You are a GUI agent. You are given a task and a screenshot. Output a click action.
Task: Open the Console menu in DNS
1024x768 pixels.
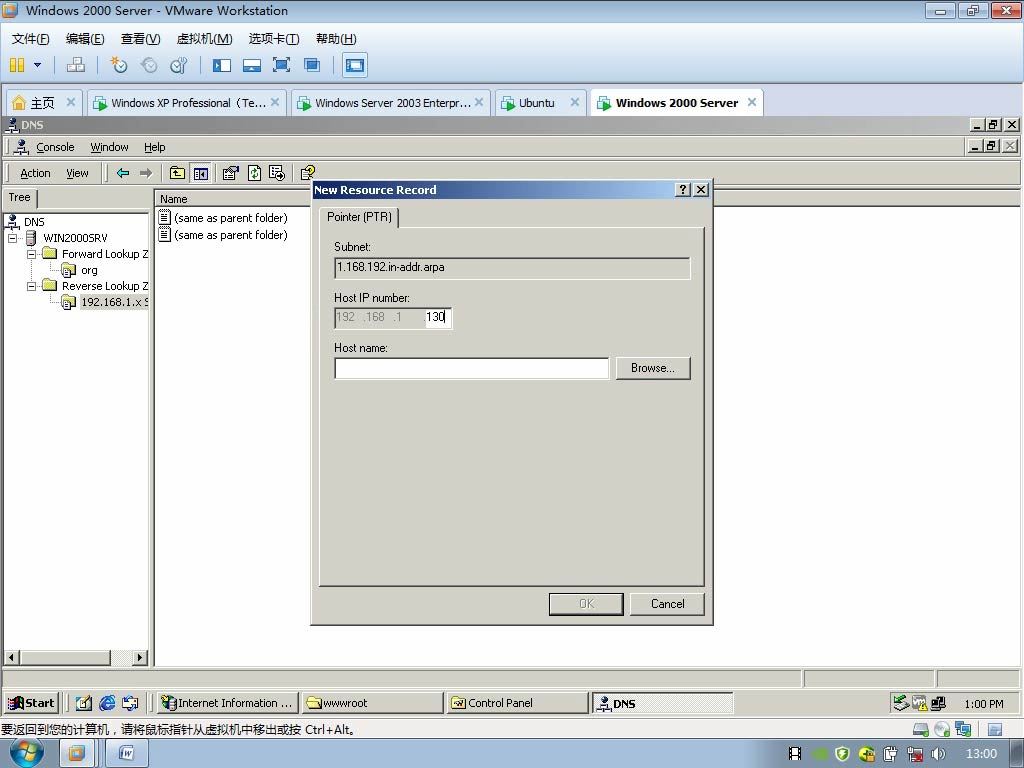55,147
